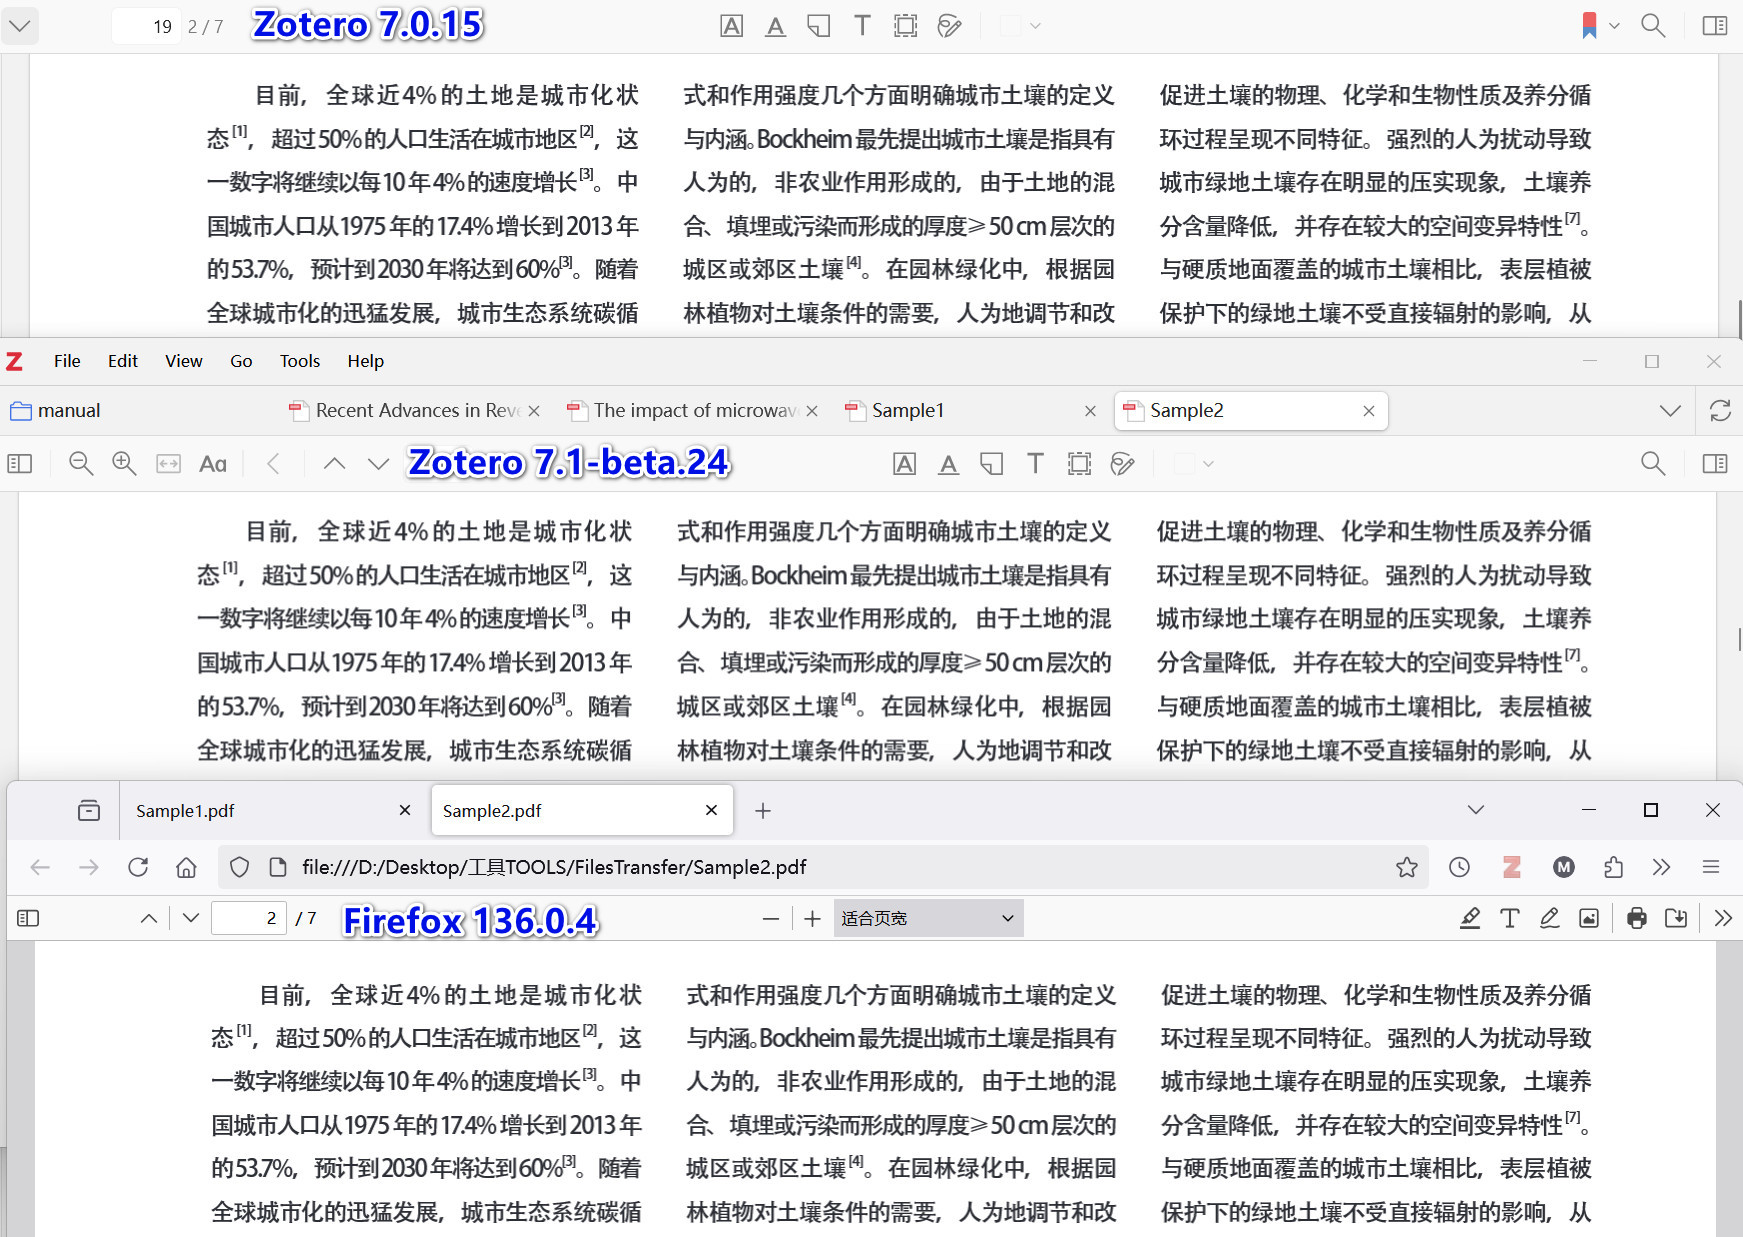Image resolution: width=1743 pixels, height=1237 pixels.
Task: Go to next page in Zotero beta
Action: [x=378, y=464]
